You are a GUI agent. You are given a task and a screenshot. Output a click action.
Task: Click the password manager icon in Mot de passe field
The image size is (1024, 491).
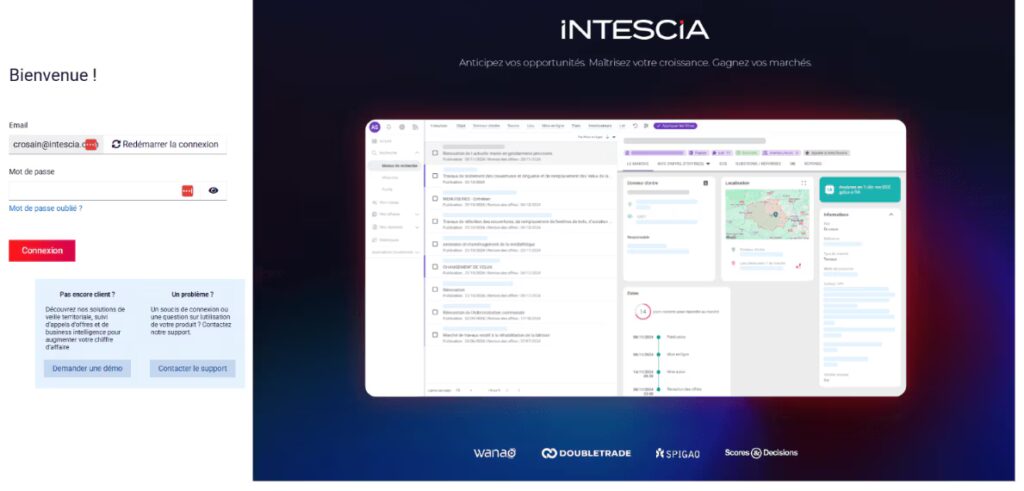187,190
